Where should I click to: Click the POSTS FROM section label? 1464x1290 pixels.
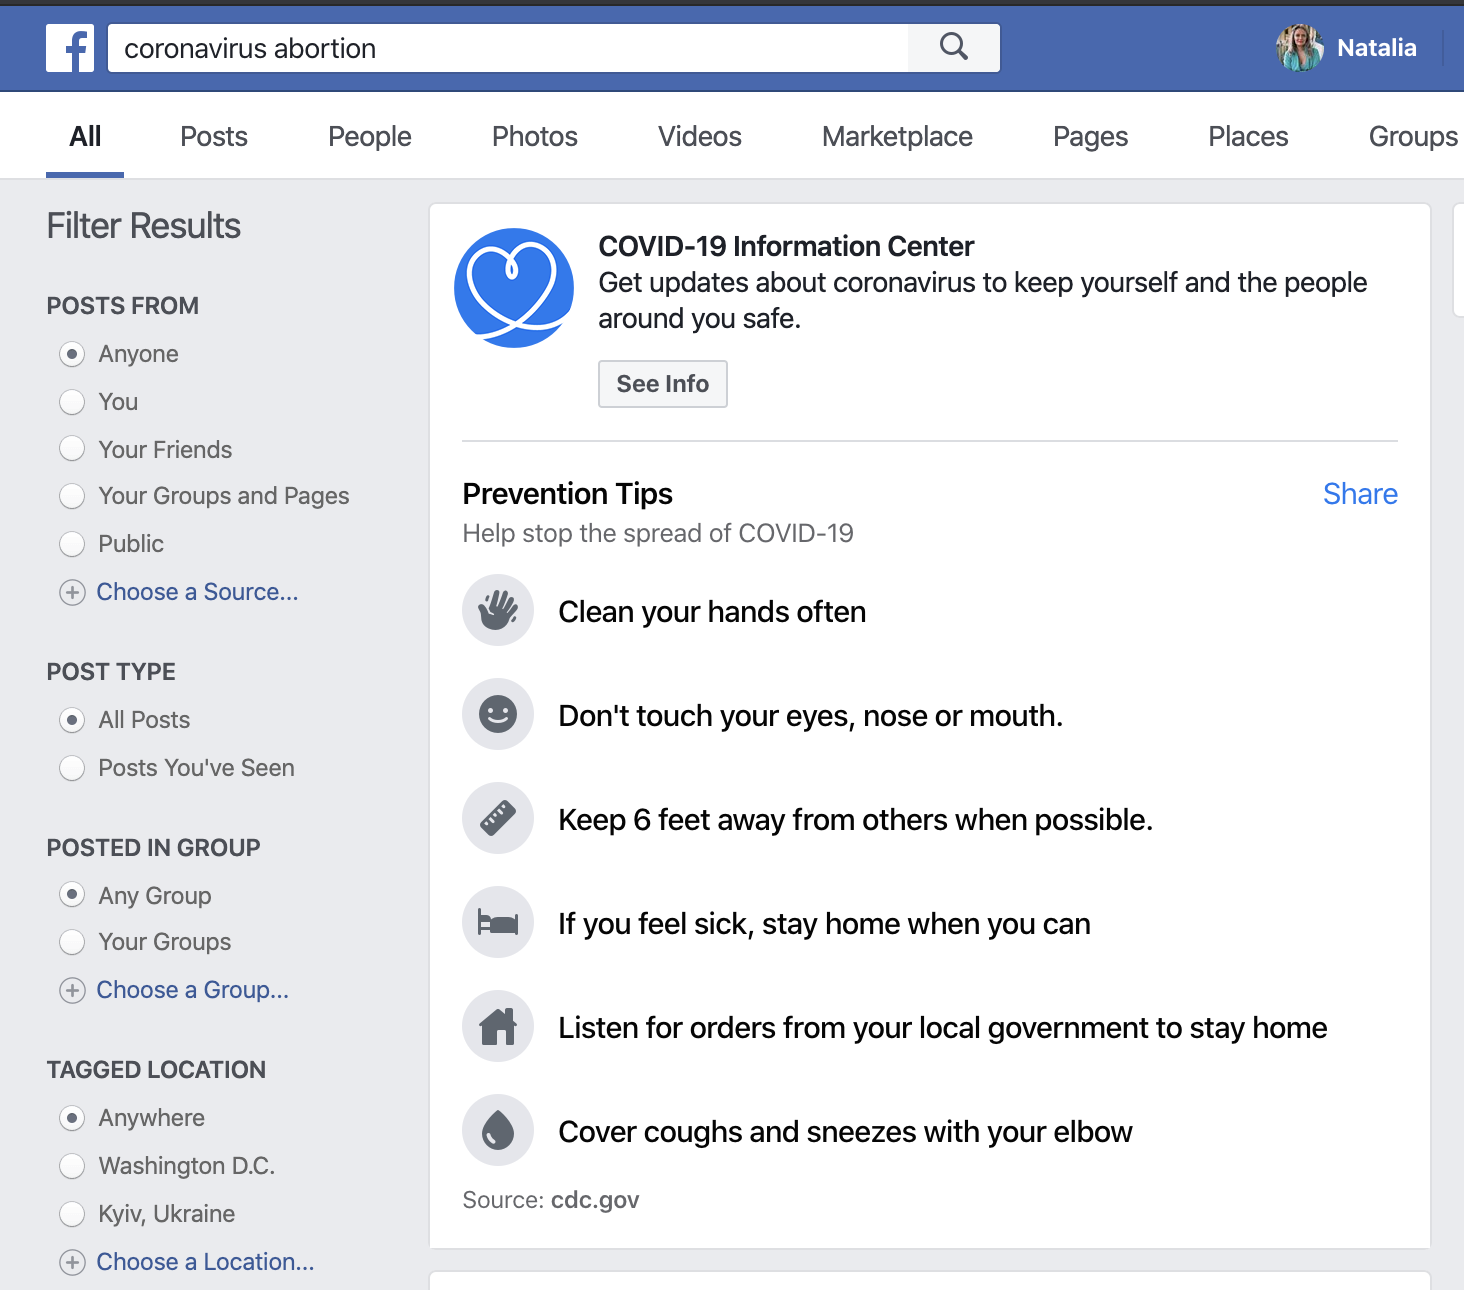click(122, 306)
